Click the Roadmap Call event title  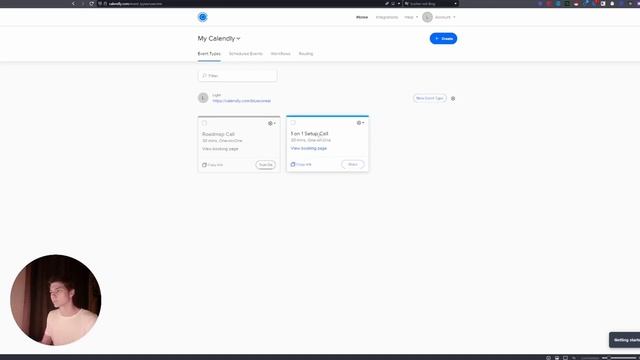218,134
